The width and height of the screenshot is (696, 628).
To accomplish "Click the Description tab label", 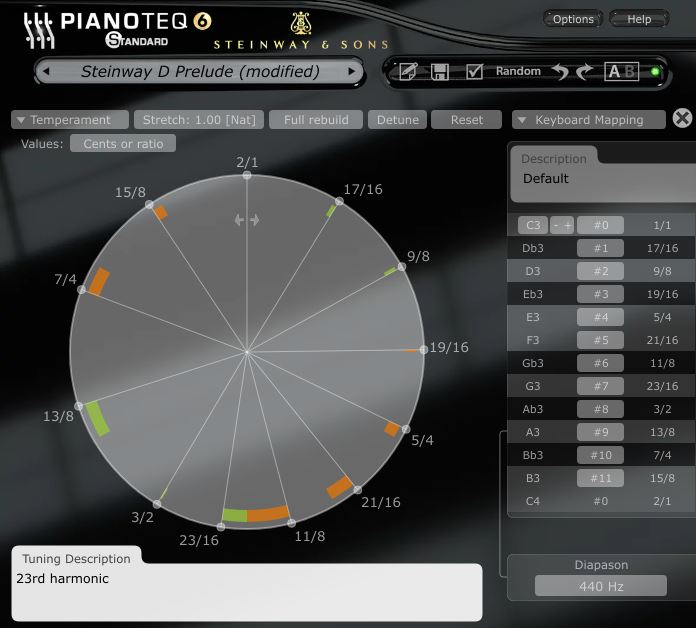I will pos(554,159).
